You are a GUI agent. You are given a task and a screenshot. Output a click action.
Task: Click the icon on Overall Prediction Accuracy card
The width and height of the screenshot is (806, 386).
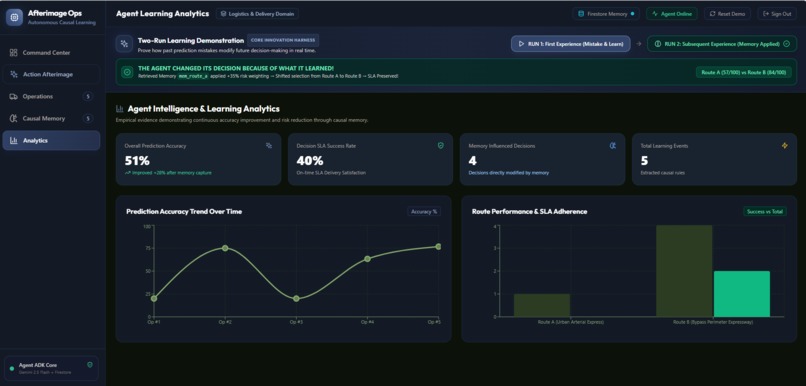[269, 146]
